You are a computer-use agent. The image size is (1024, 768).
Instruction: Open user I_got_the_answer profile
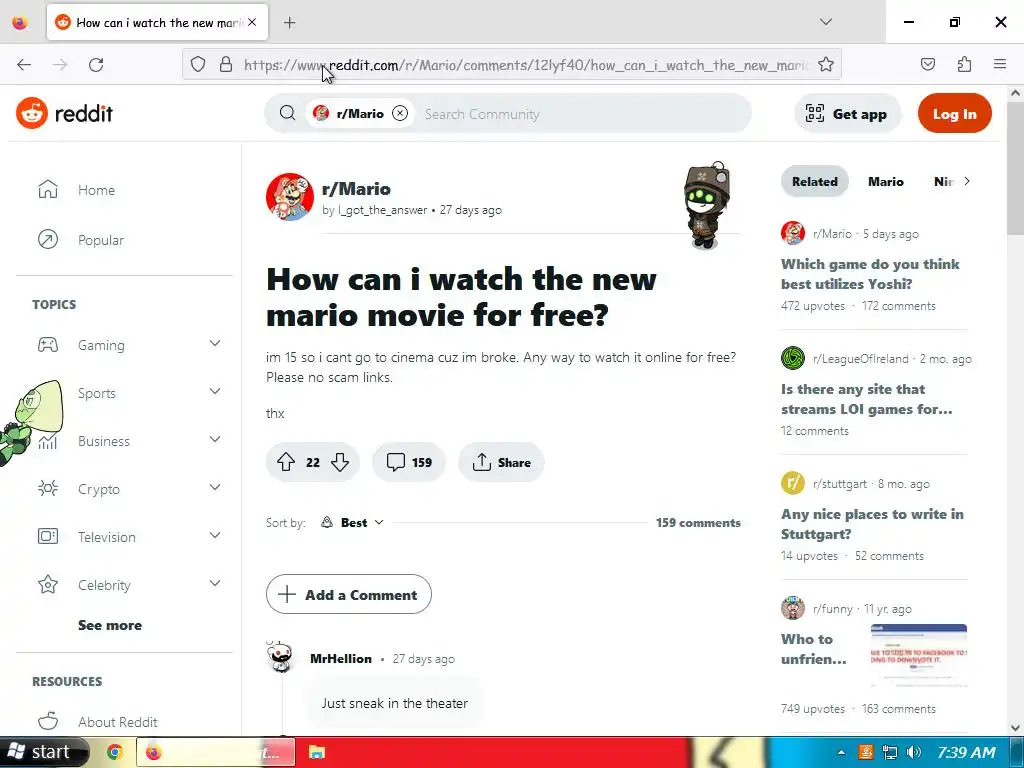(x=382, y=210)
